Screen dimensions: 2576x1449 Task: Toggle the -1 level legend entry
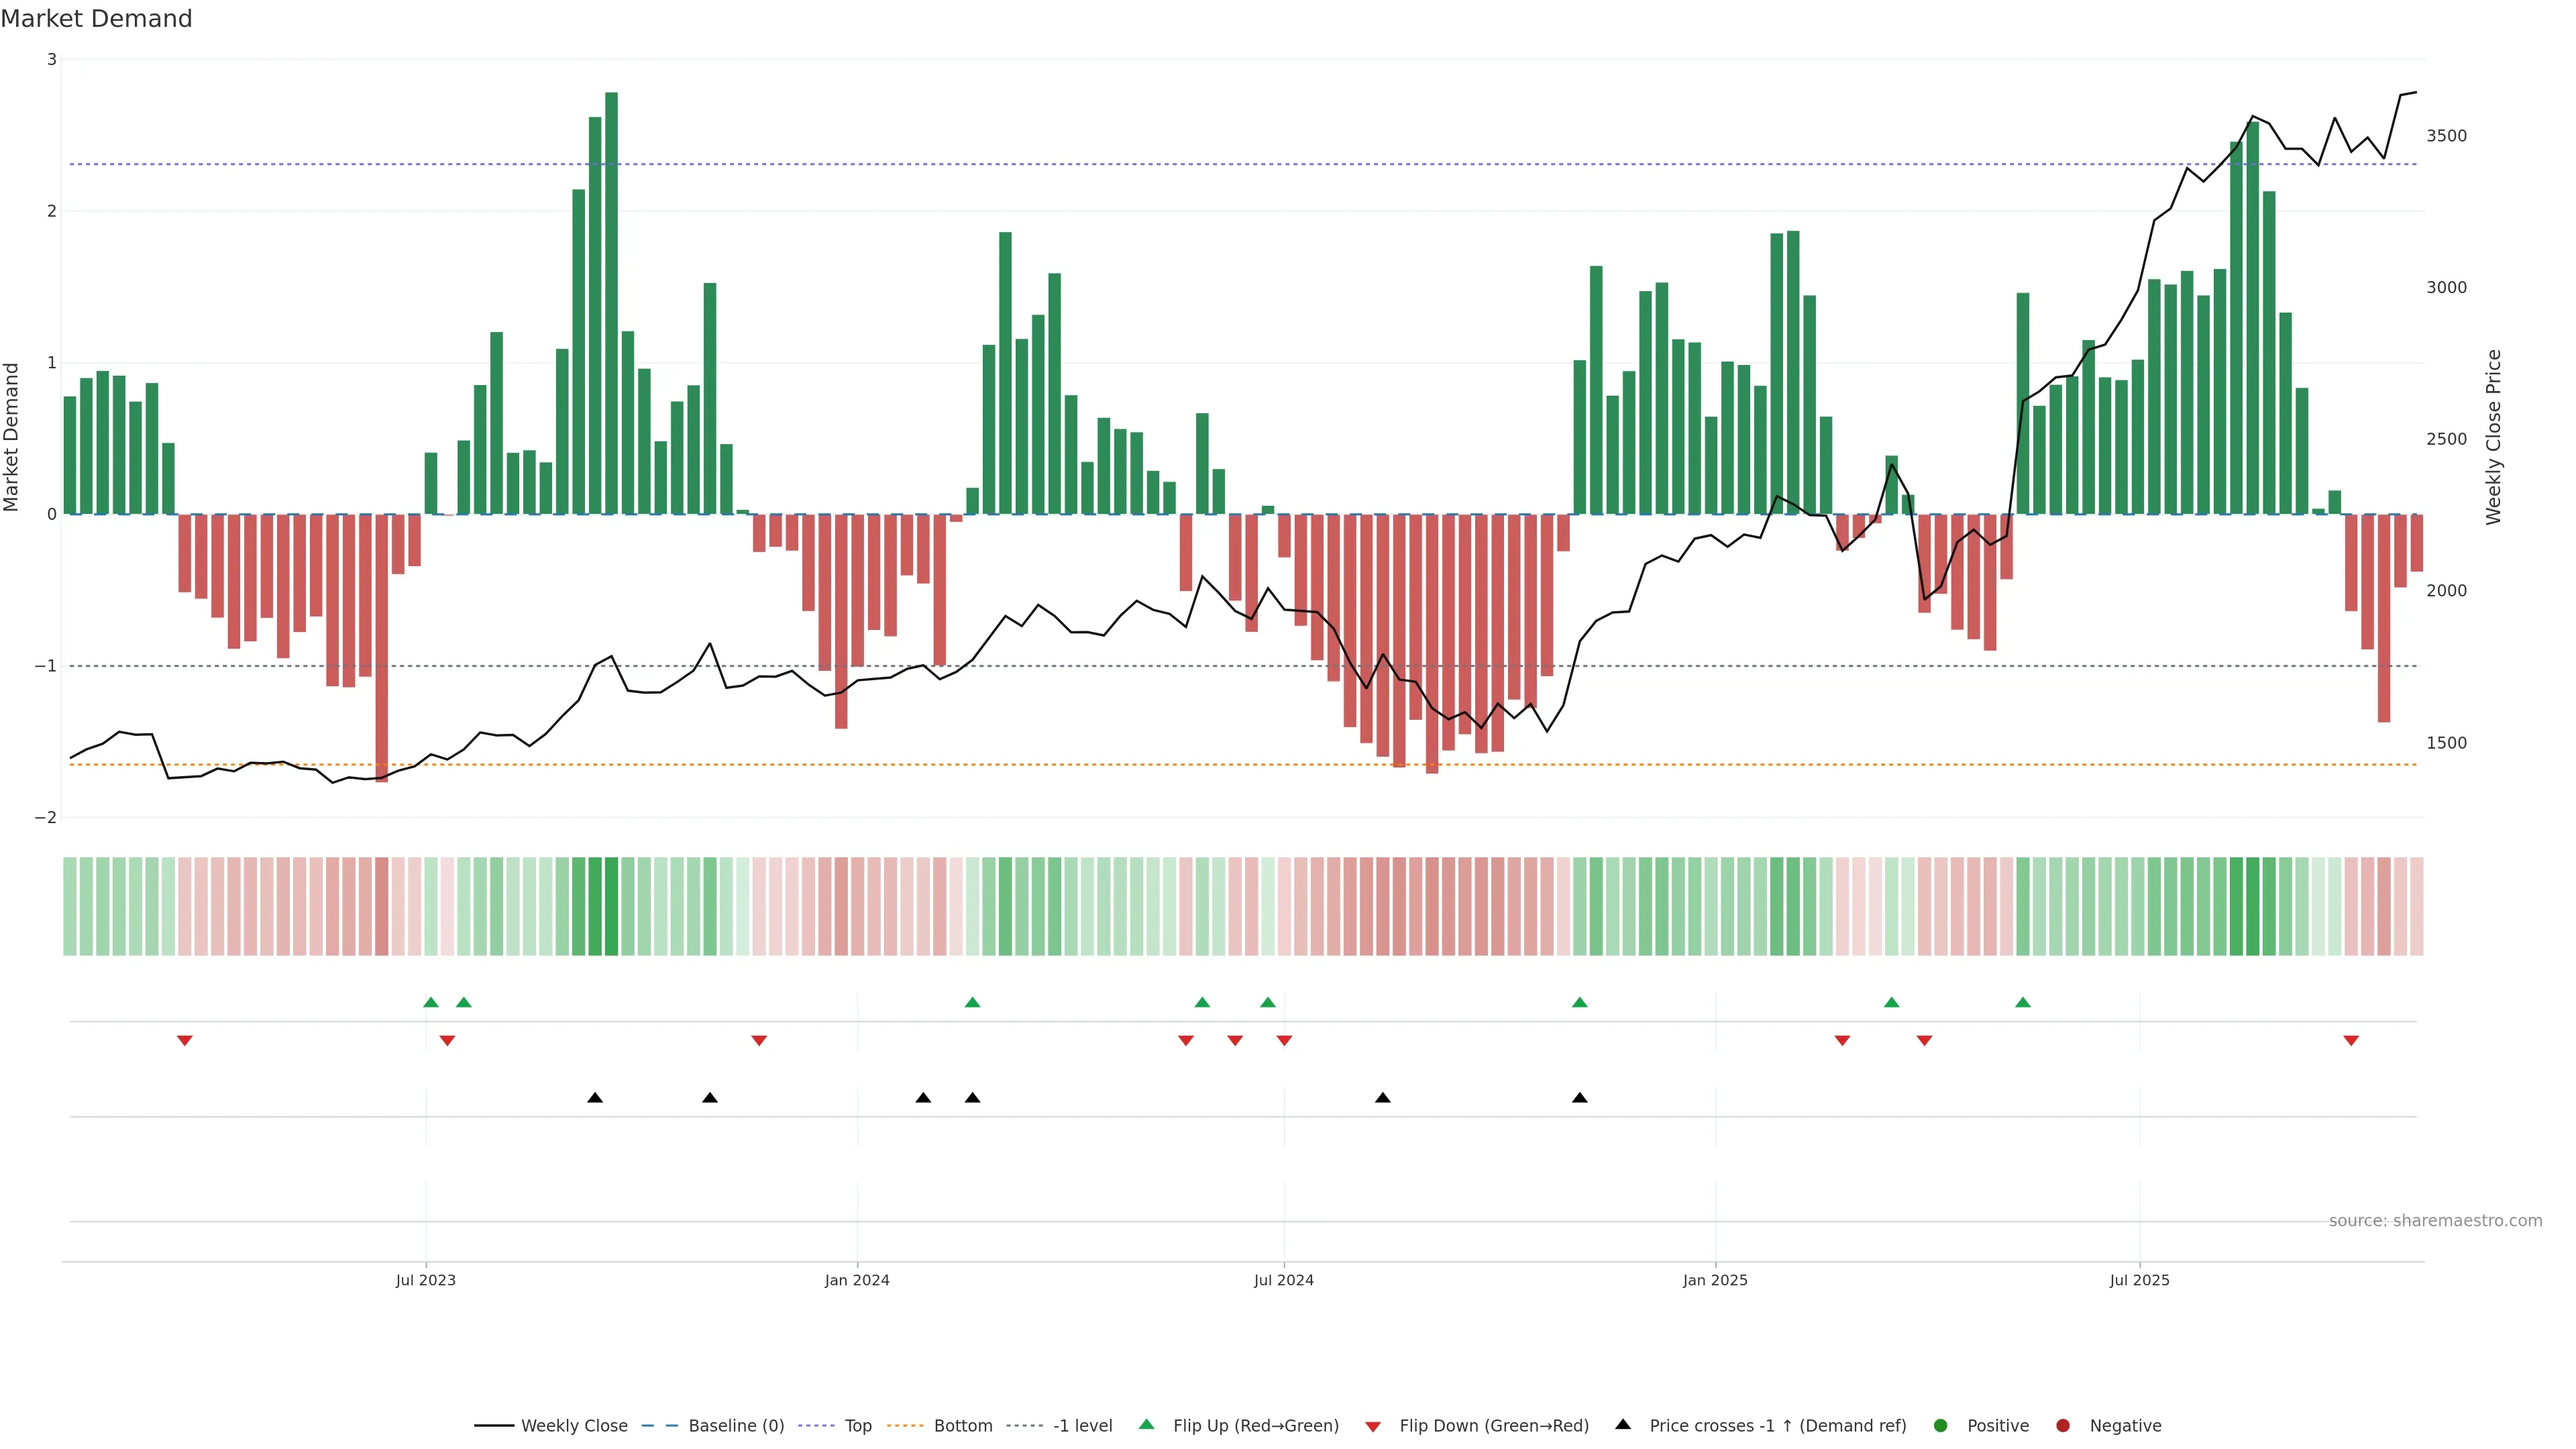pyautogui.click(x=1082, y=1425)
